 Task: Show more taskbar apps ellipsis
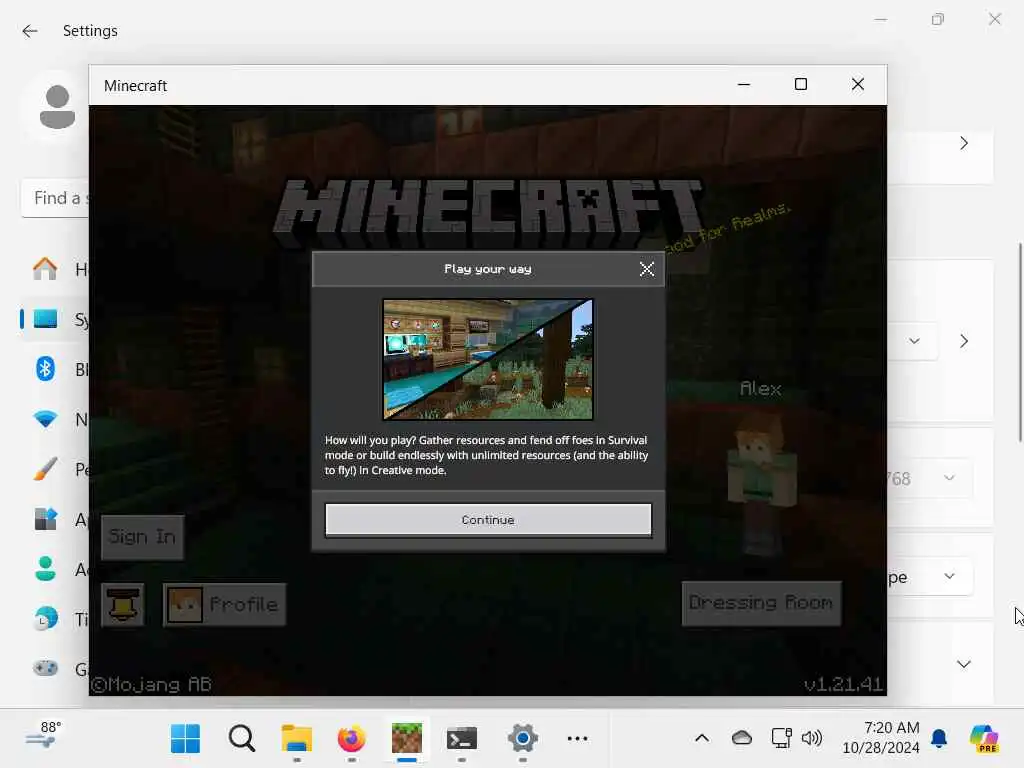click(x=577, y=739)
